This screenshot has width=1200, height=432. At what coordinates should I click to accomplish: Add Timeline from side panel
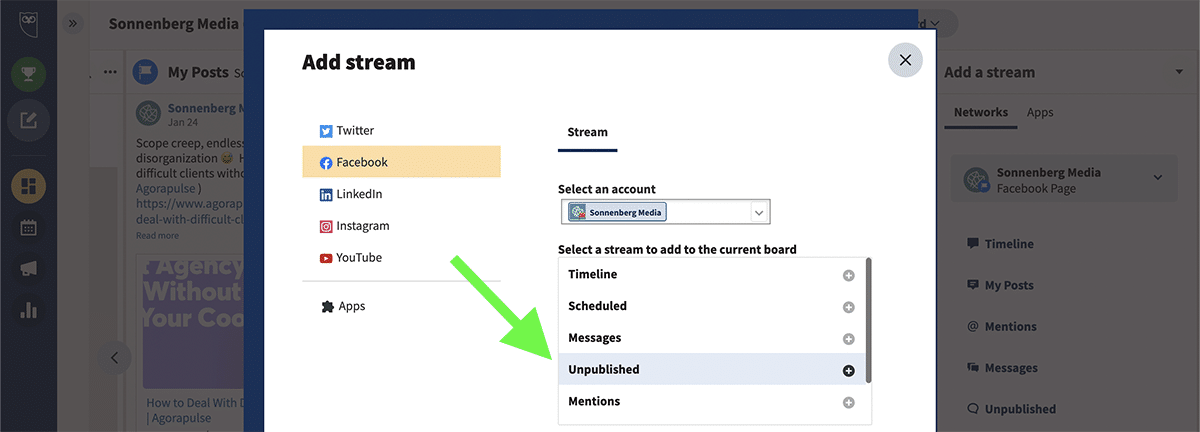coord(1000,244)
